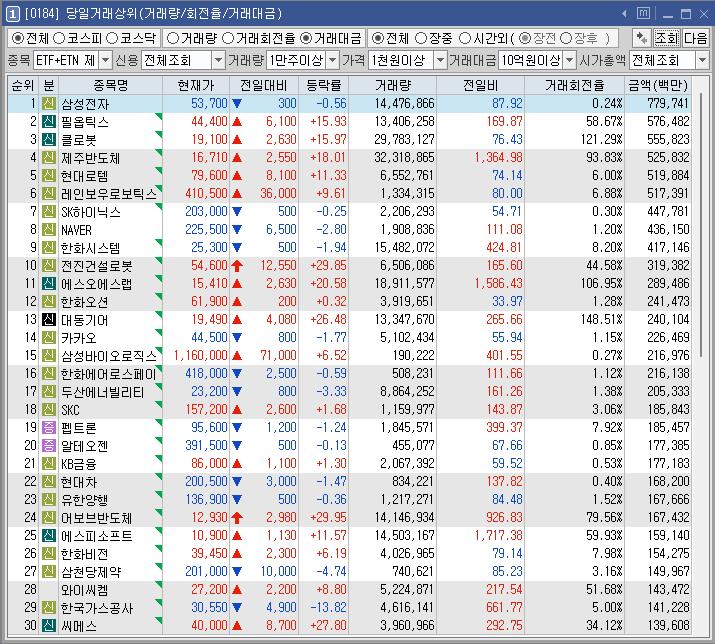Open the 가격 1천원이상 dropdown
The width and height of the screenshot is (715, 644).
click(440, 60)
